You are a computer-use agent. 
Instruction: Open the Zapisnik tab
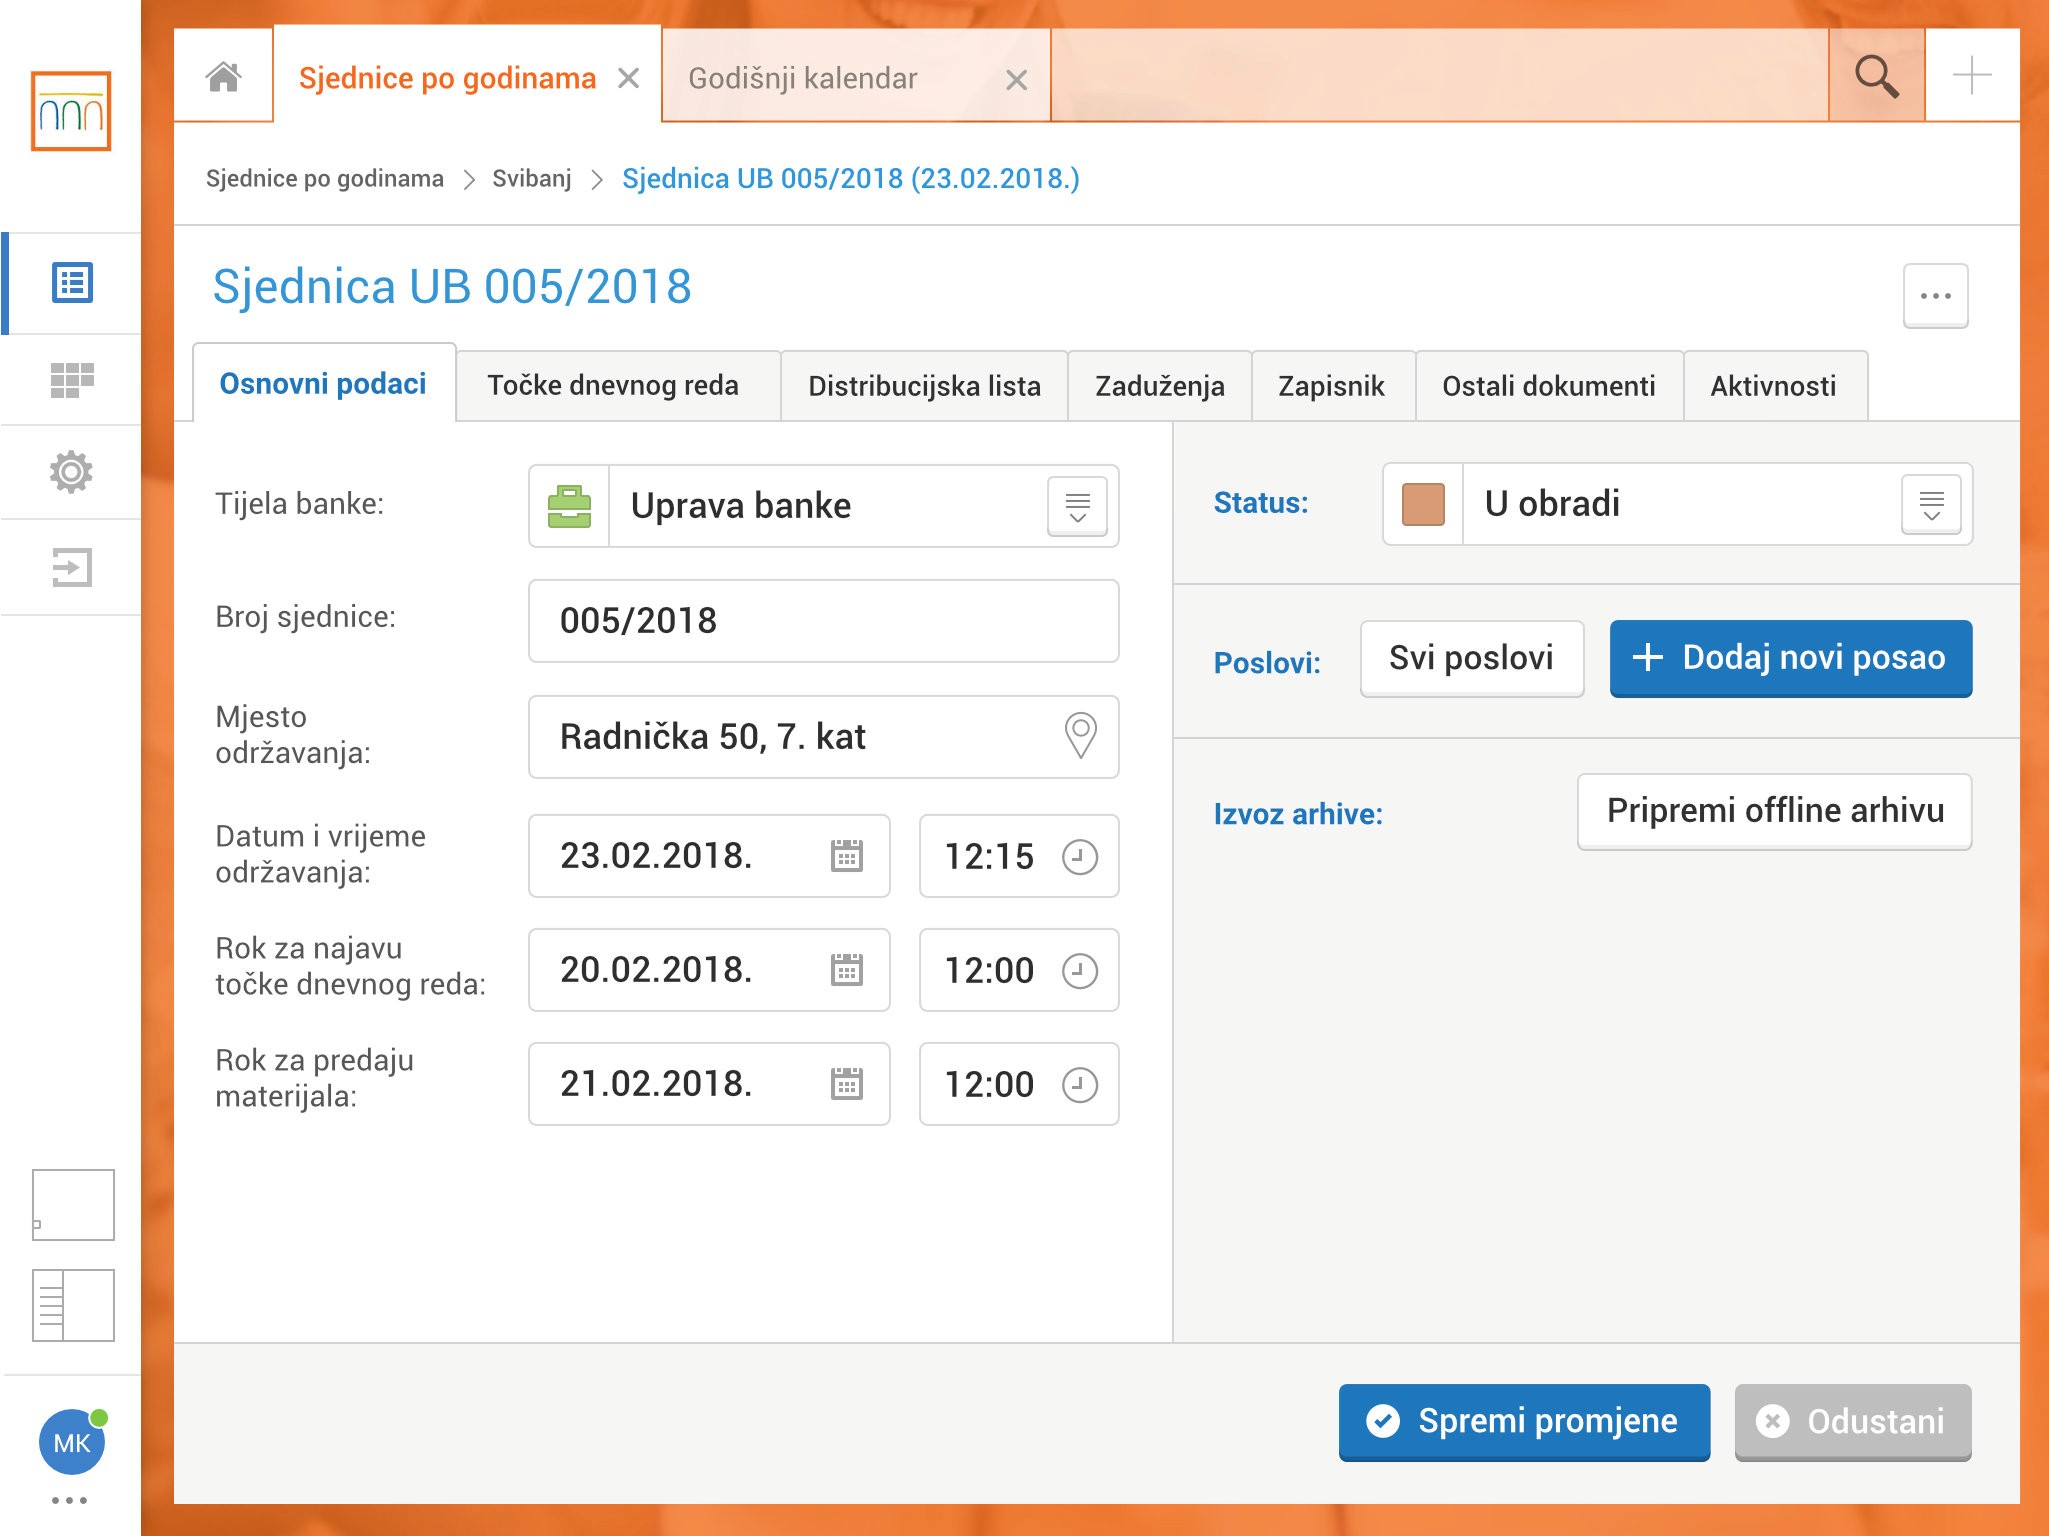tap(1331, 386)
